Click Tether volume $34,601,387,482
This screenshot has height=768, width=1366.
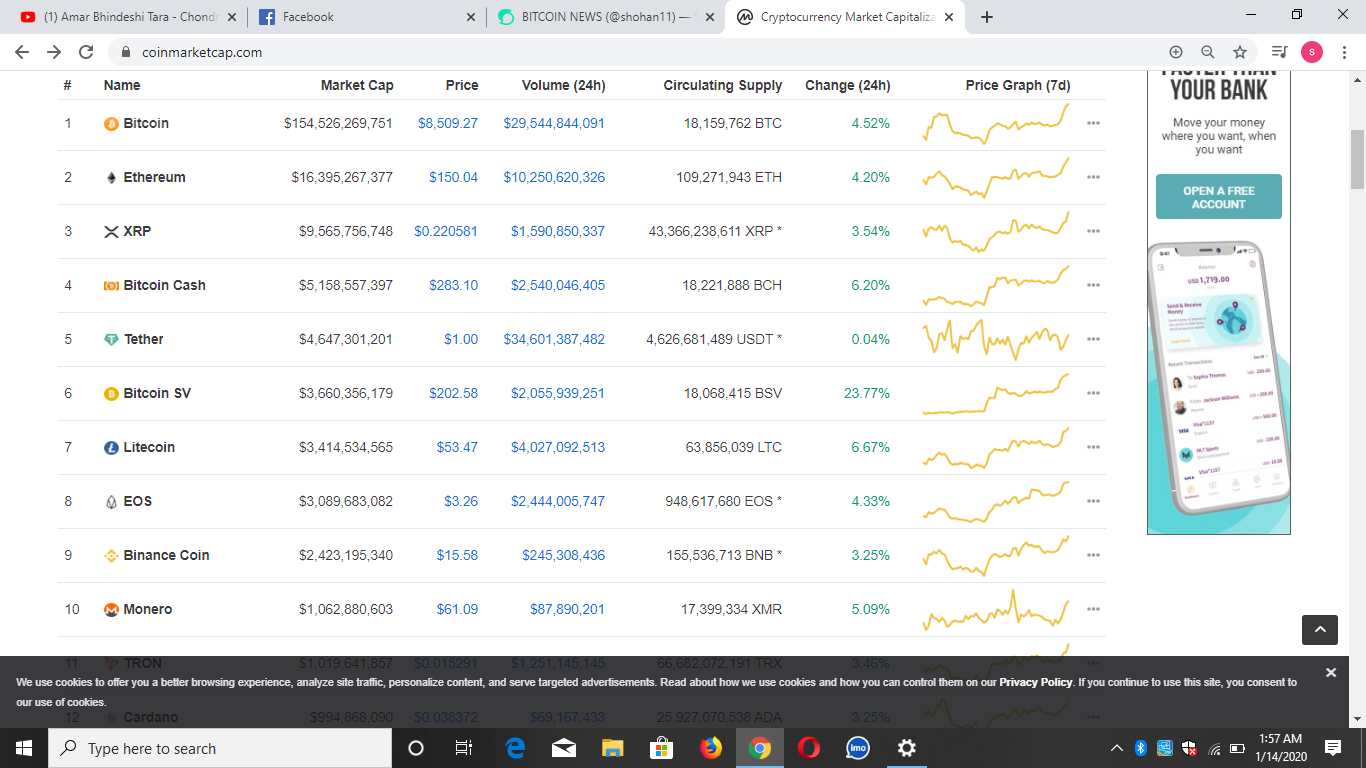click(554, 340)
